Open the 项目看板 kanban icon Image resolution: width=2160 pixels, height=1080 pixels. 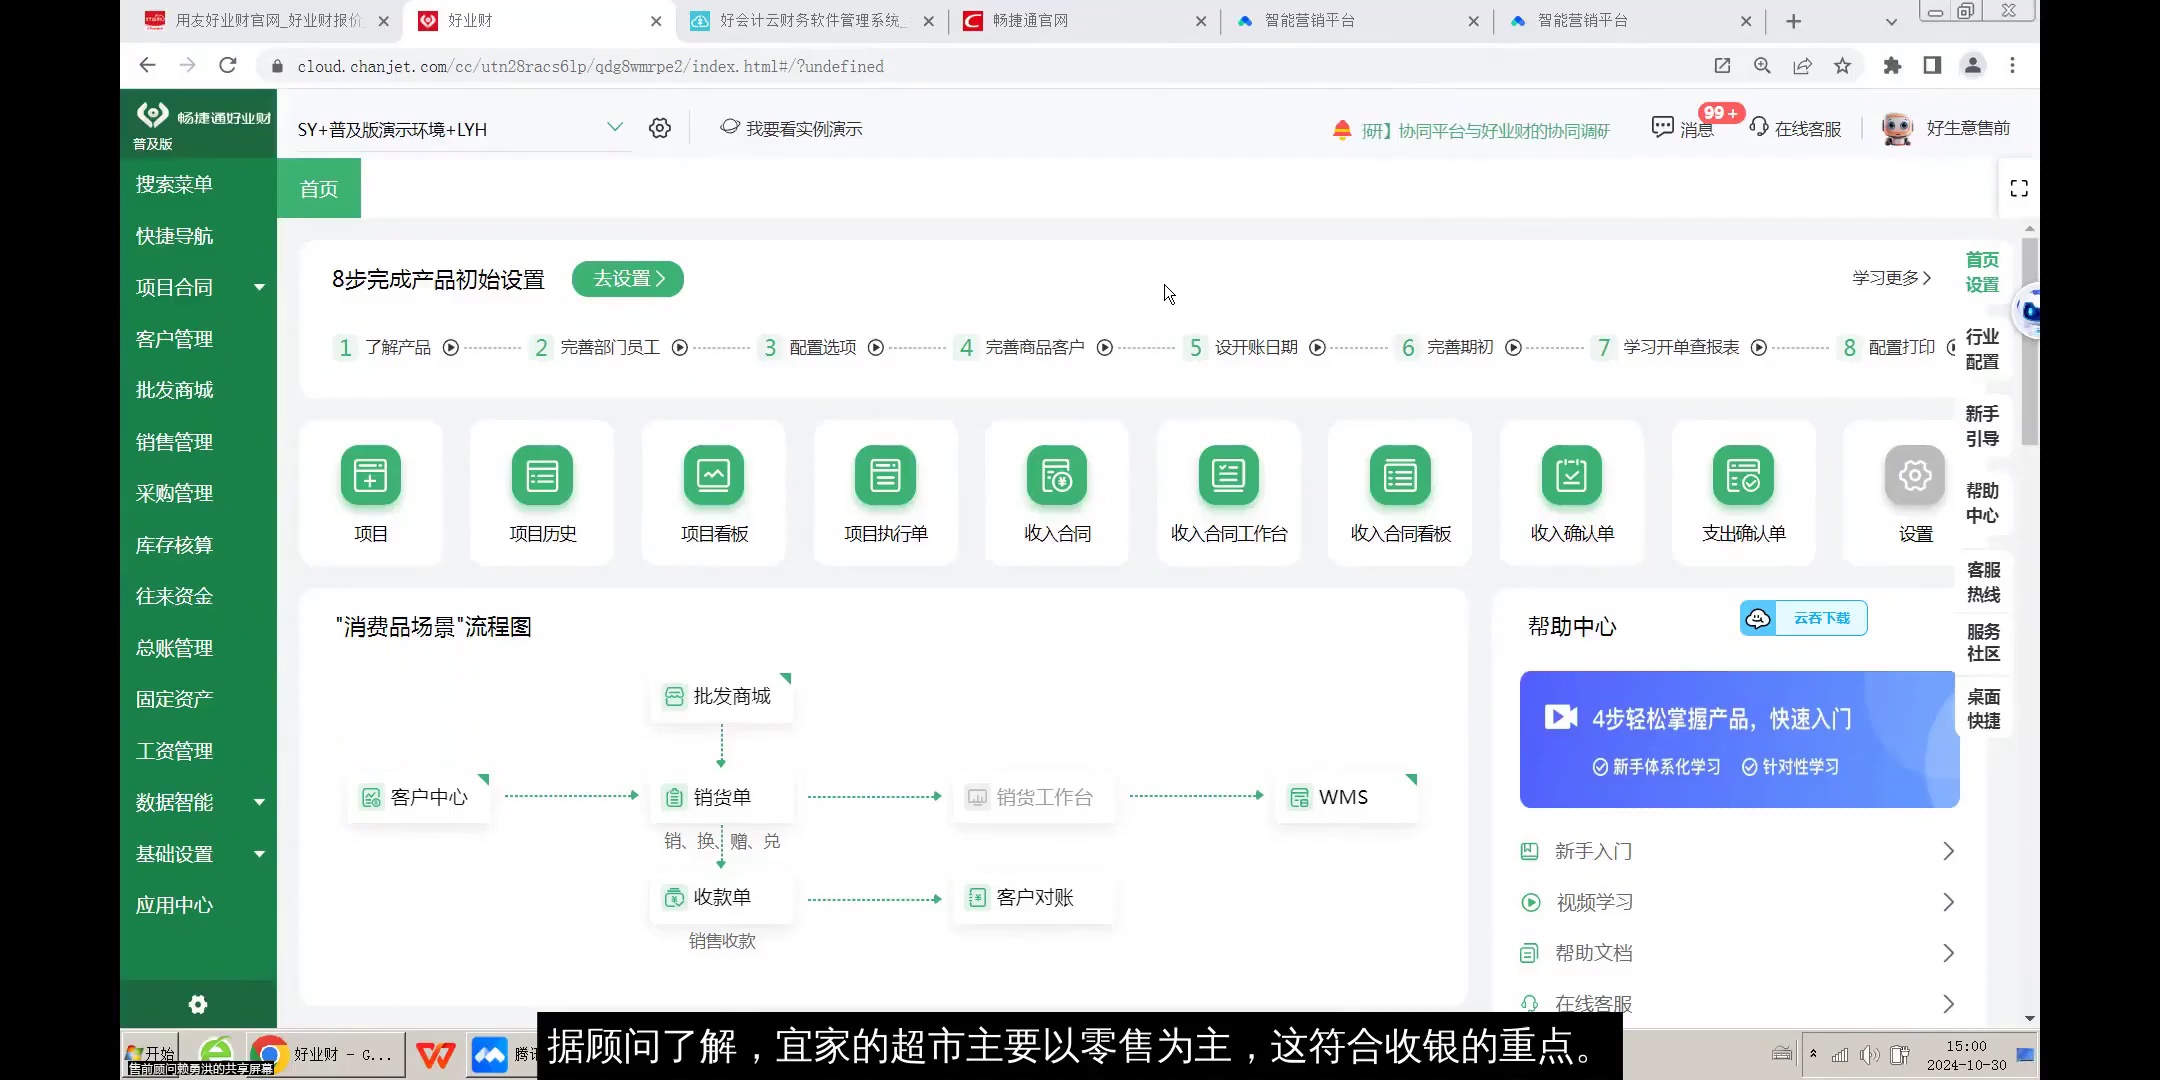pyautogui.click(x=713, y=490)
